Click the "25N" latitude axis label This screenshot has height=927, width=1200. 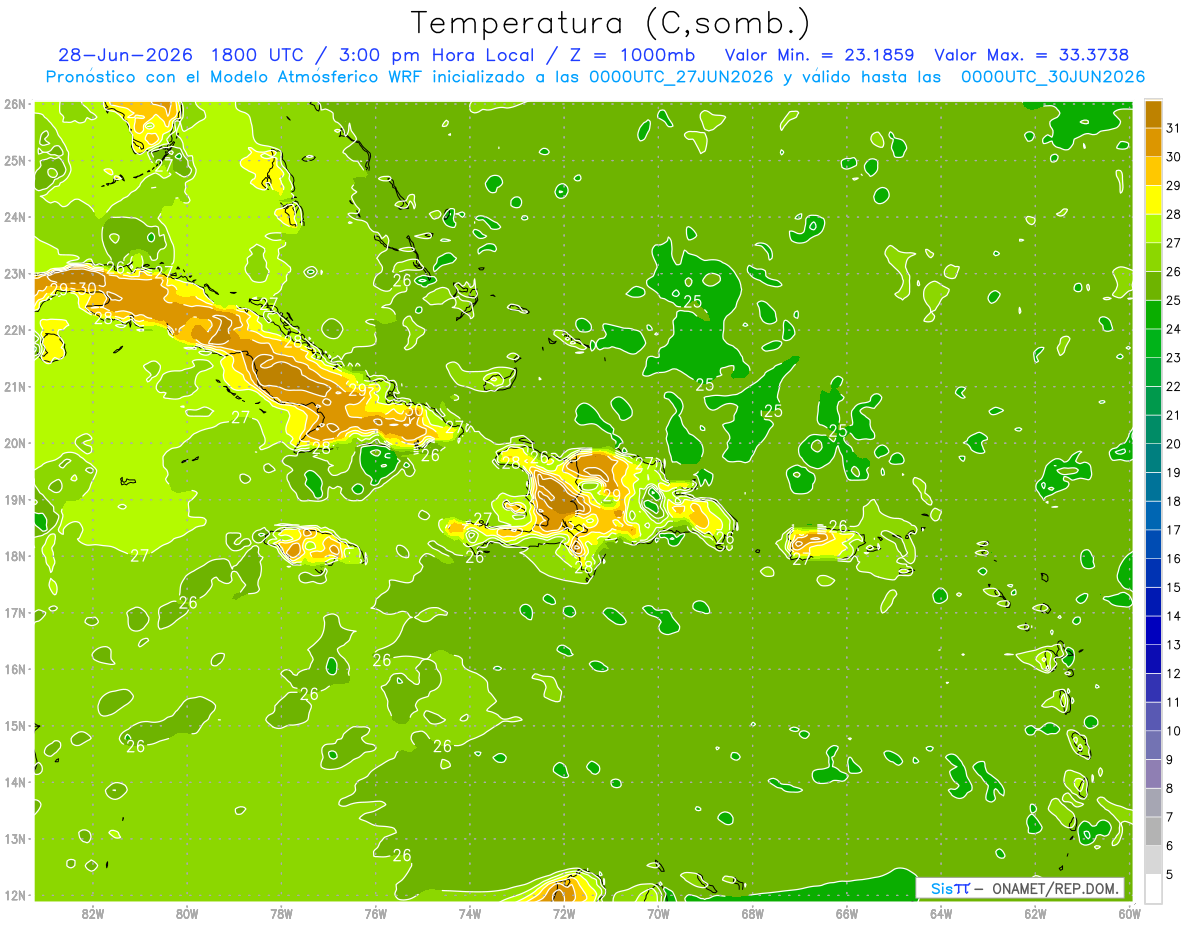pos(14,160)
